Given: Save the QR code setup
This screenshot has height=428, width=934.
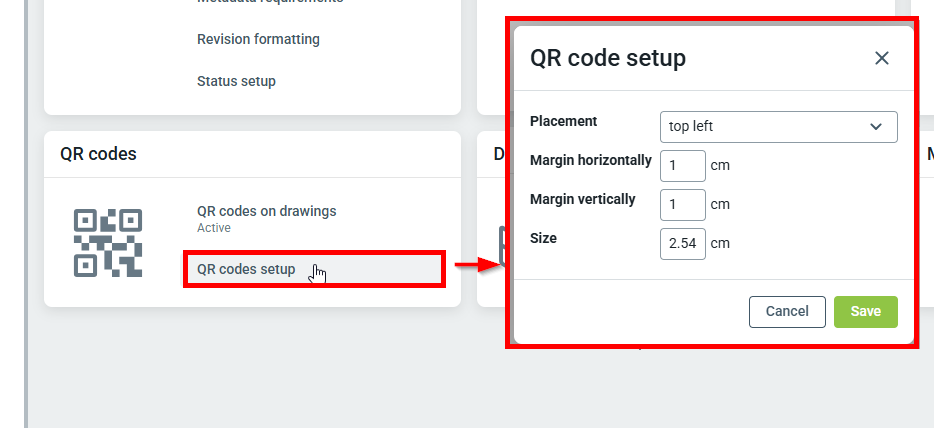Looking at the screenshot, I should (865, 312).
